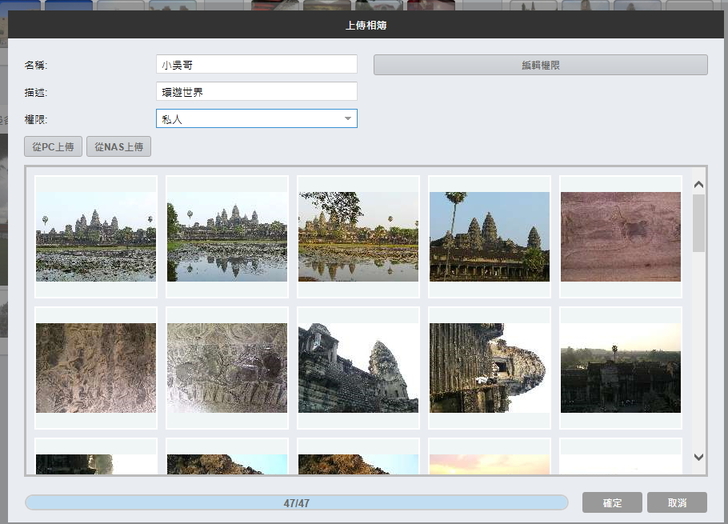Select first bas-relief carving thumbnail in second row
This screenshot has width=728, height=524.
tap(96, 367)
